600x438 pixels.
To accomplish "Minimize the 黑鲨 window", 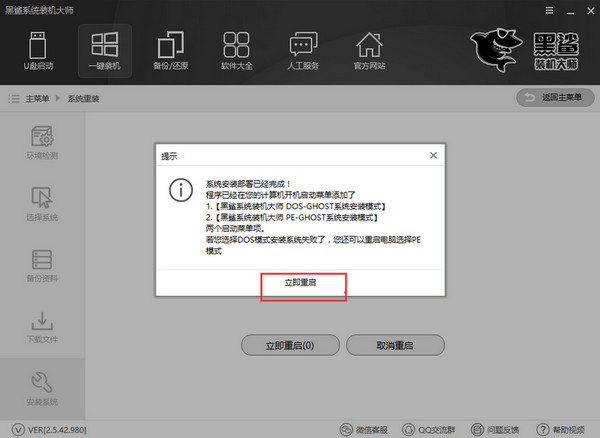I will coord(570,11).
